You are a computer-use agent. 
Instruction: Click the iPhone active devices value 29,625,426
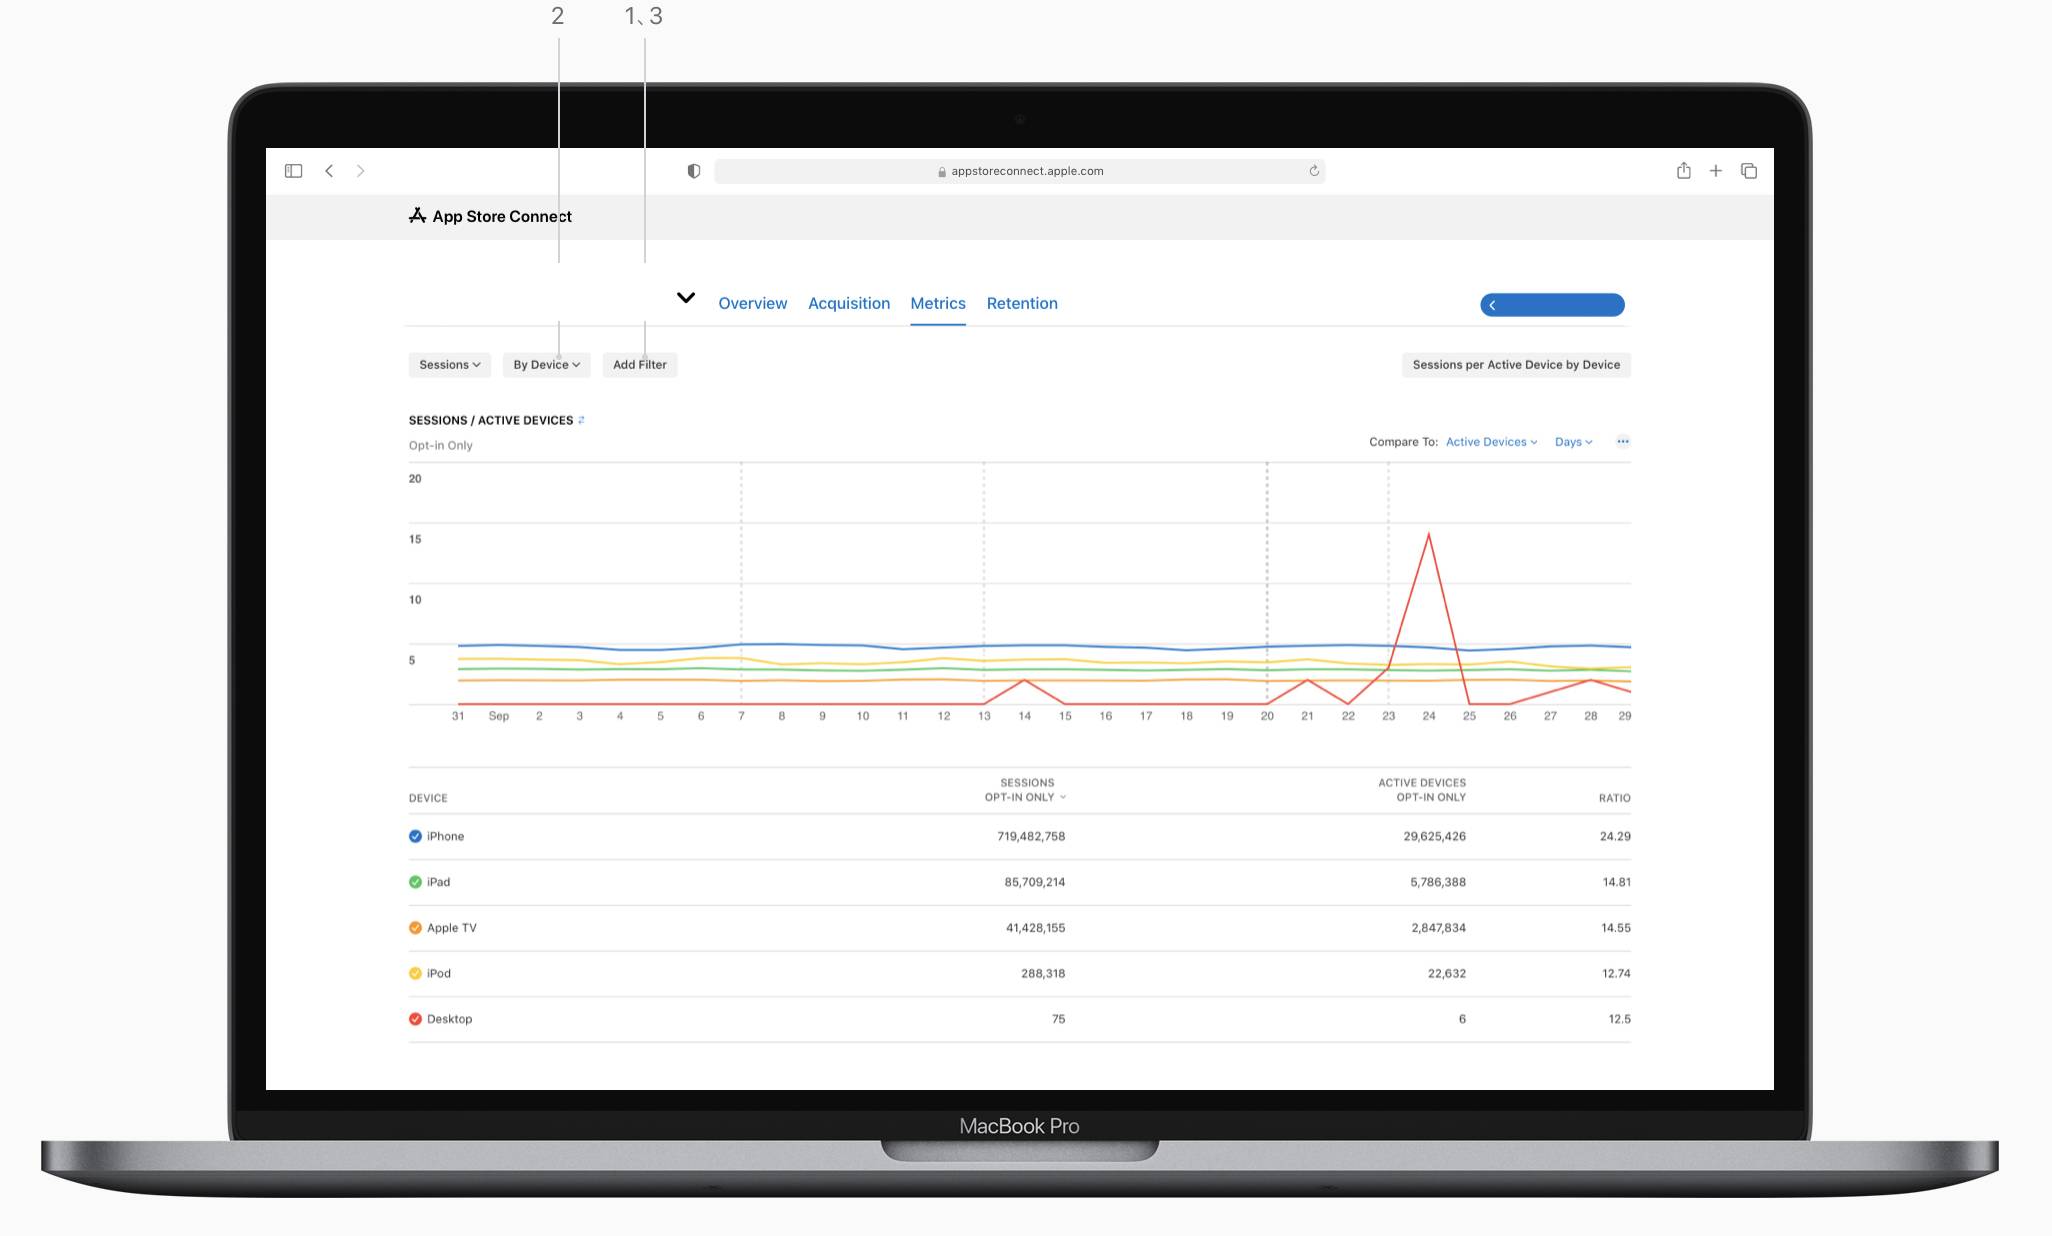pos(1434,836)
